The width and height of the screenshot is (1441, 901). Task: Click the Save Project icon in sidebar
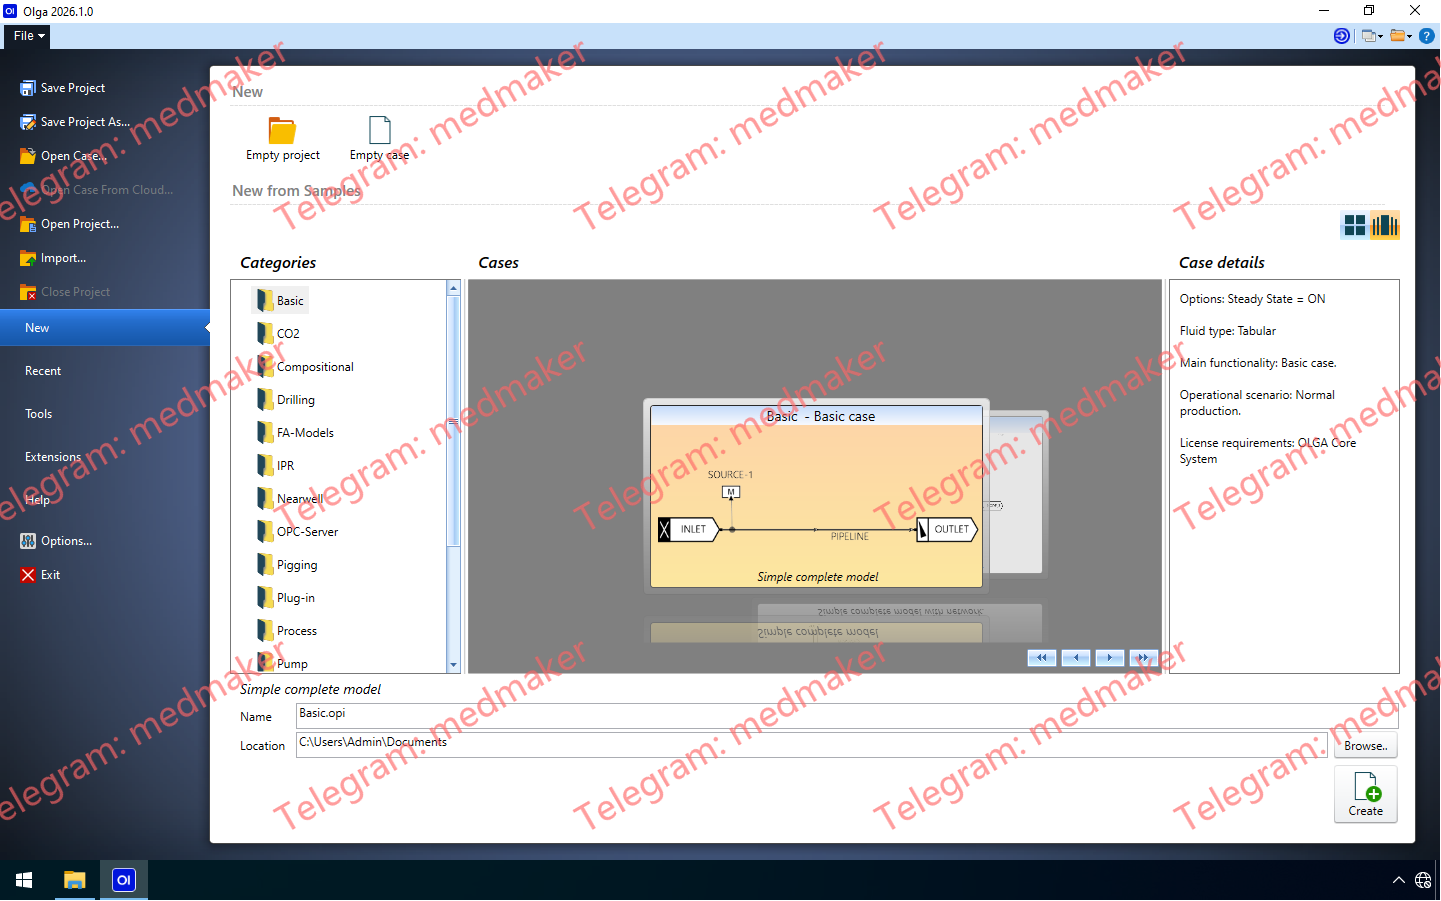click(x=28, y=88)
